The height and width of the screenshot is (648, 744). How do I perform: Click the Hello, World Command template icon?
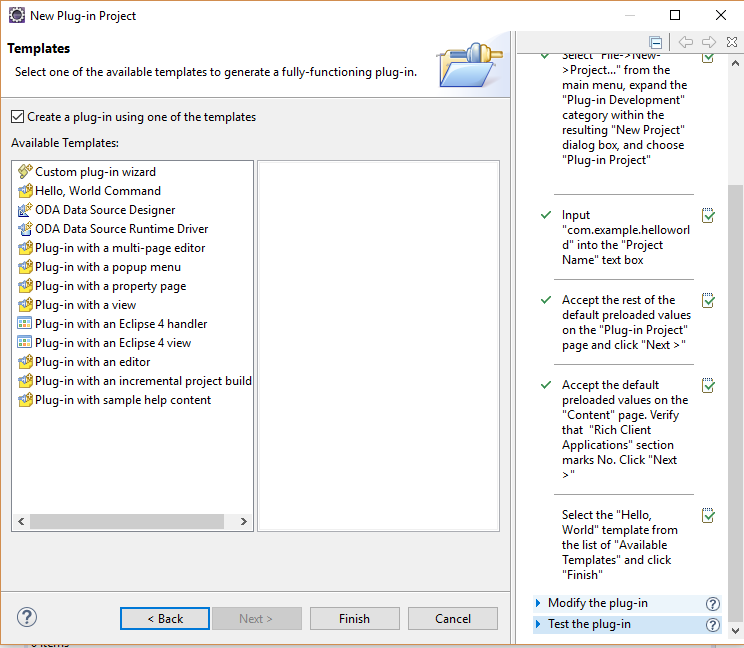coord(25,190)
